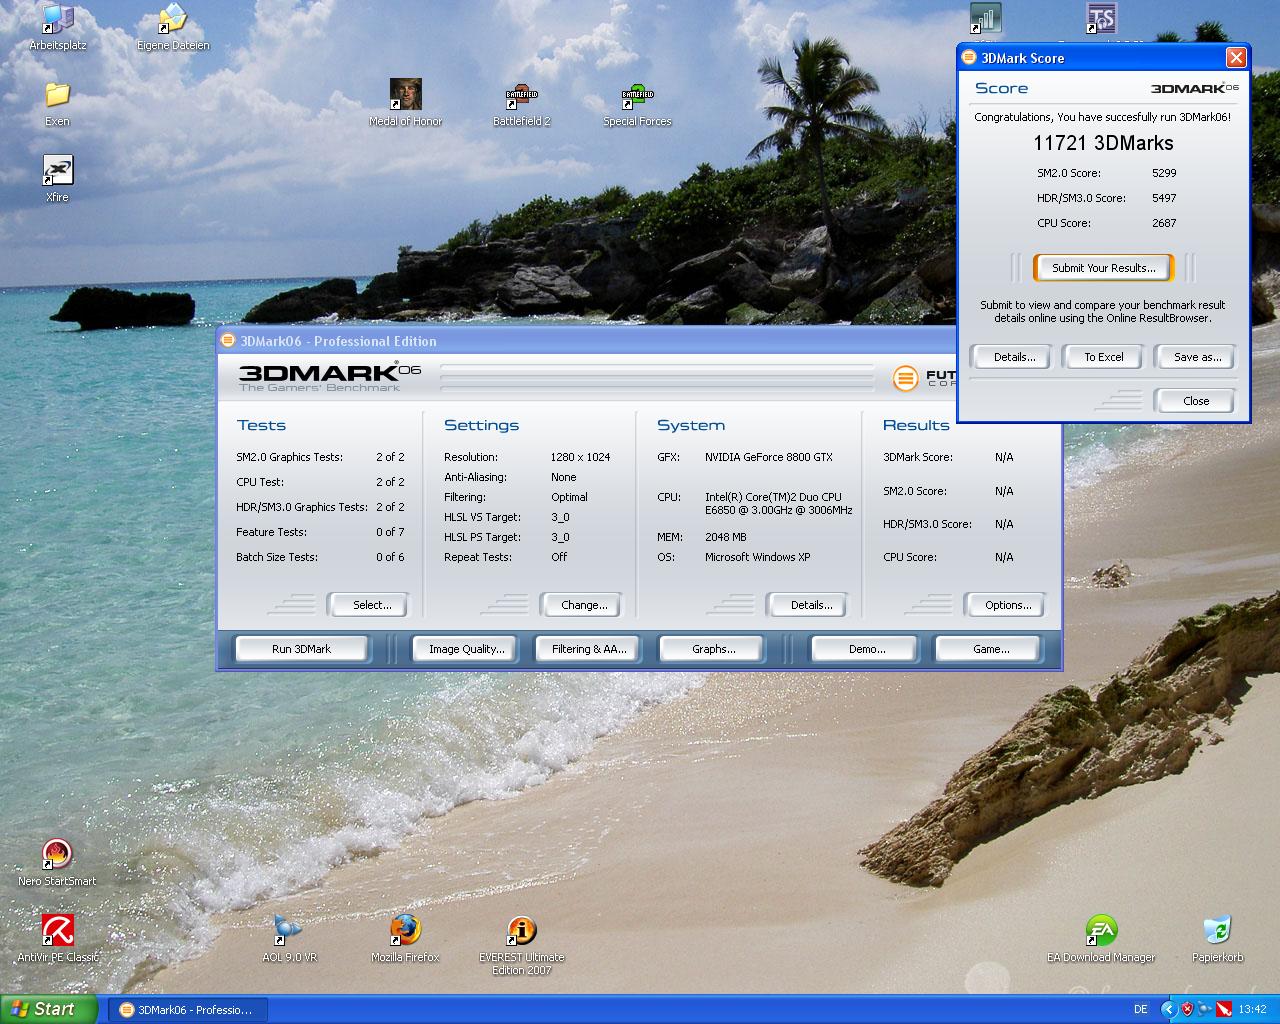Click the DE language indicator
Viewport: 1280px width, 1024px height.
1141,1009
